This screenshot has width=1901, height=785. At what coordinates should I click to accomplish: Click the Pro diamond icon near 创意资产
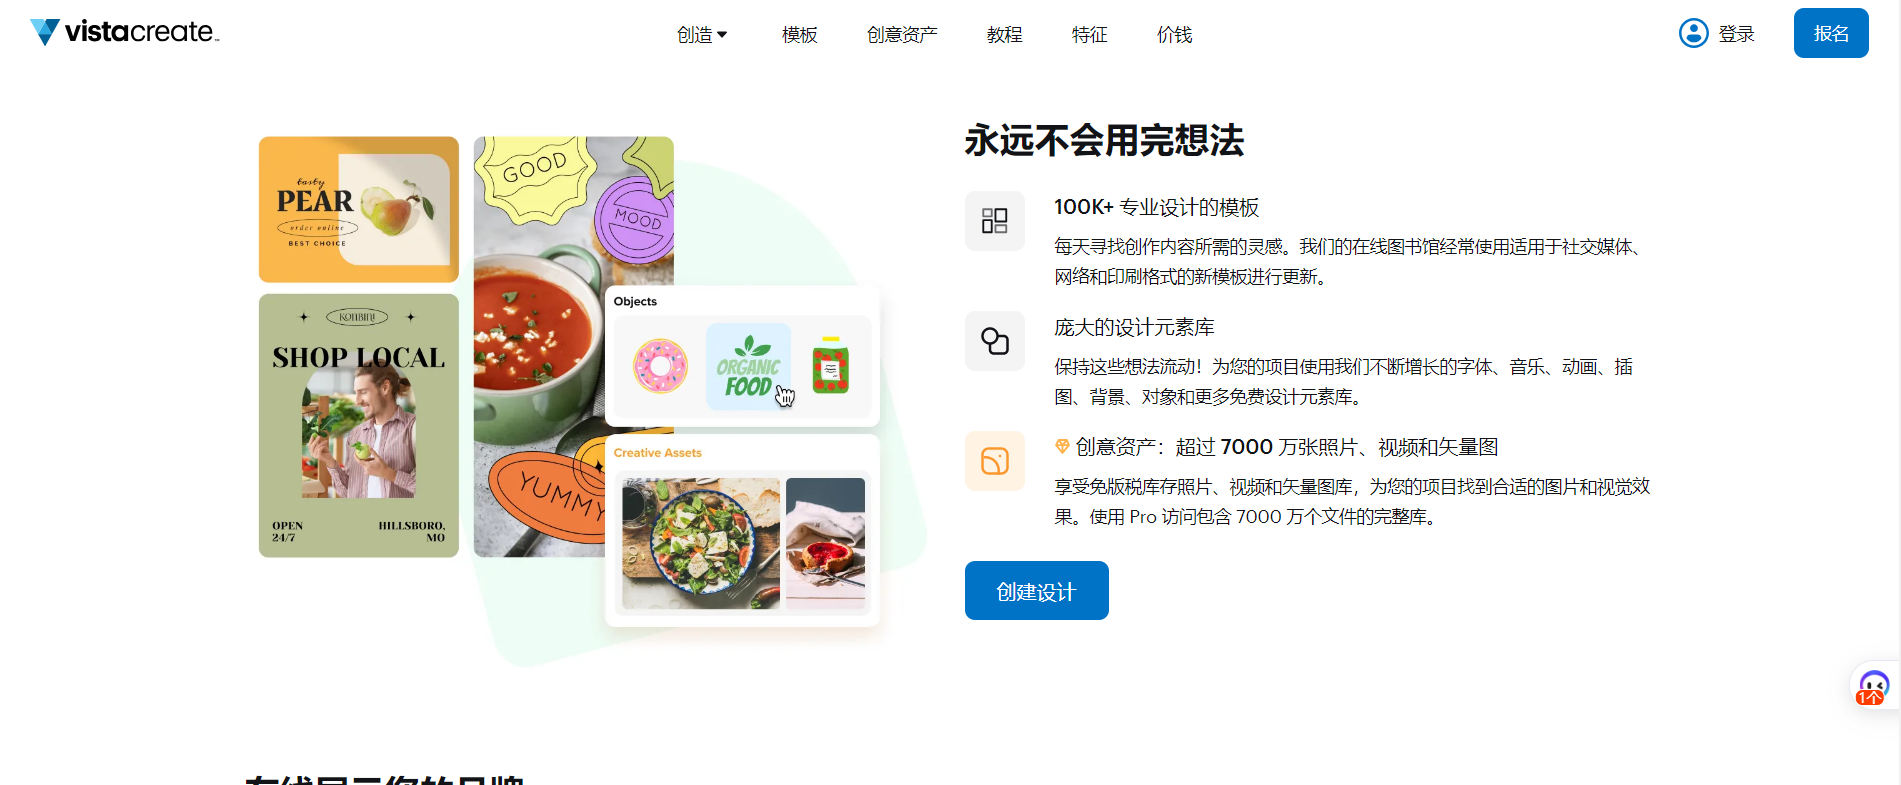[x=1062, y=446]
